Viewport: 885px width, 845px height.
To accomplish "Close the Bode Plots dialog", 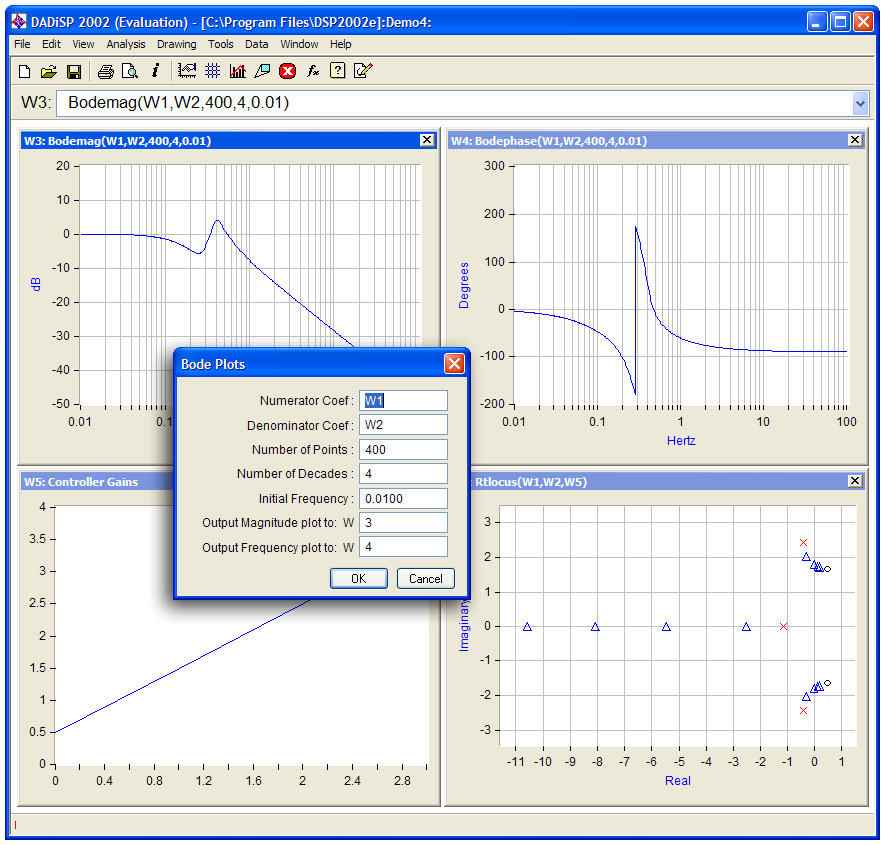I will 454,364.
